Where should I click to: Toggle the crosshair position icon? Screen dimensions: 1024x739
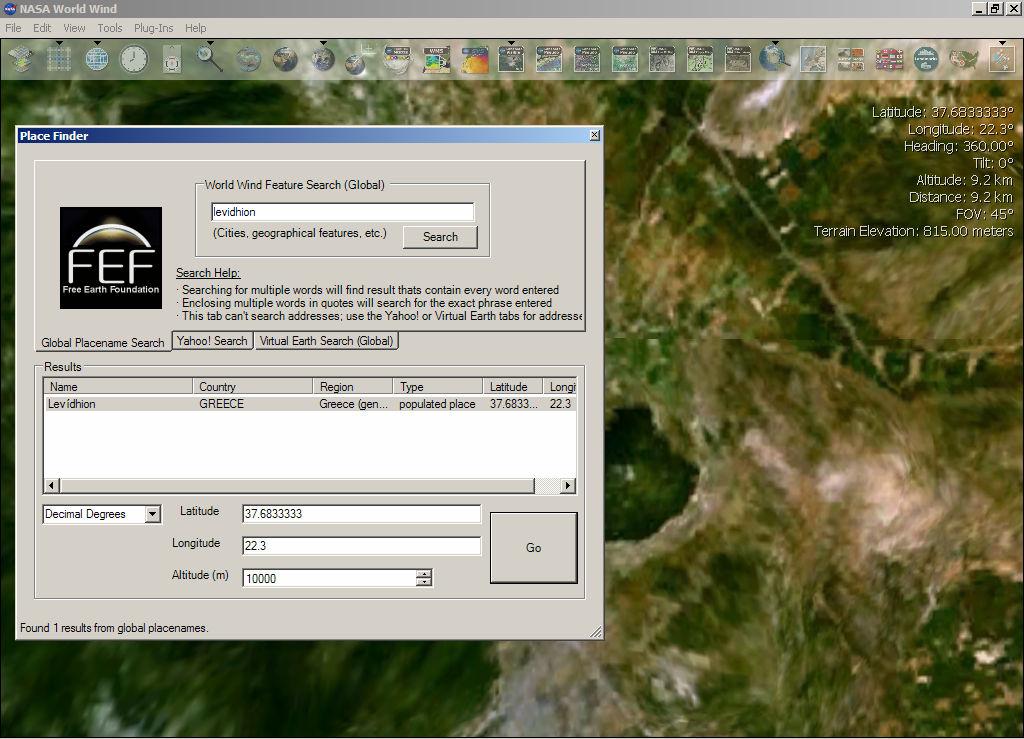tap(172, 60)
